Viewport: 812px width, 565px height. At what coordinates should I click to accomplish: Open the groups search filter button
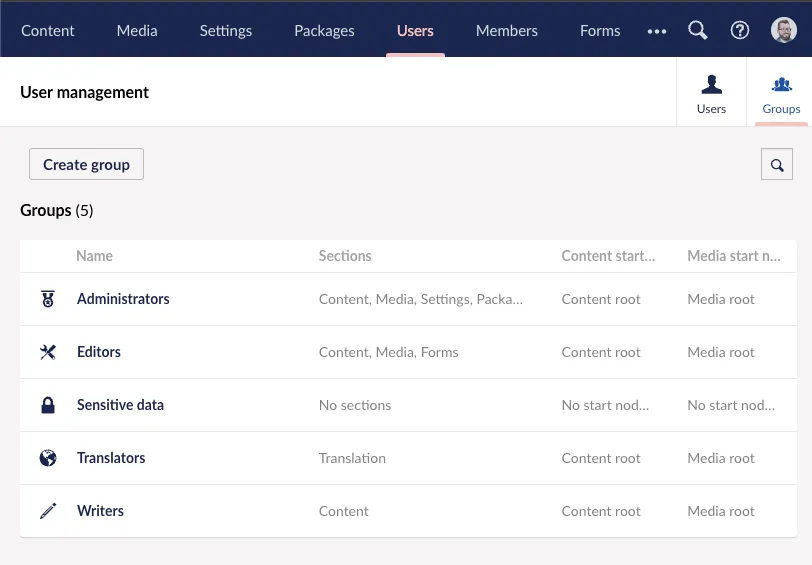pos(776,164)
